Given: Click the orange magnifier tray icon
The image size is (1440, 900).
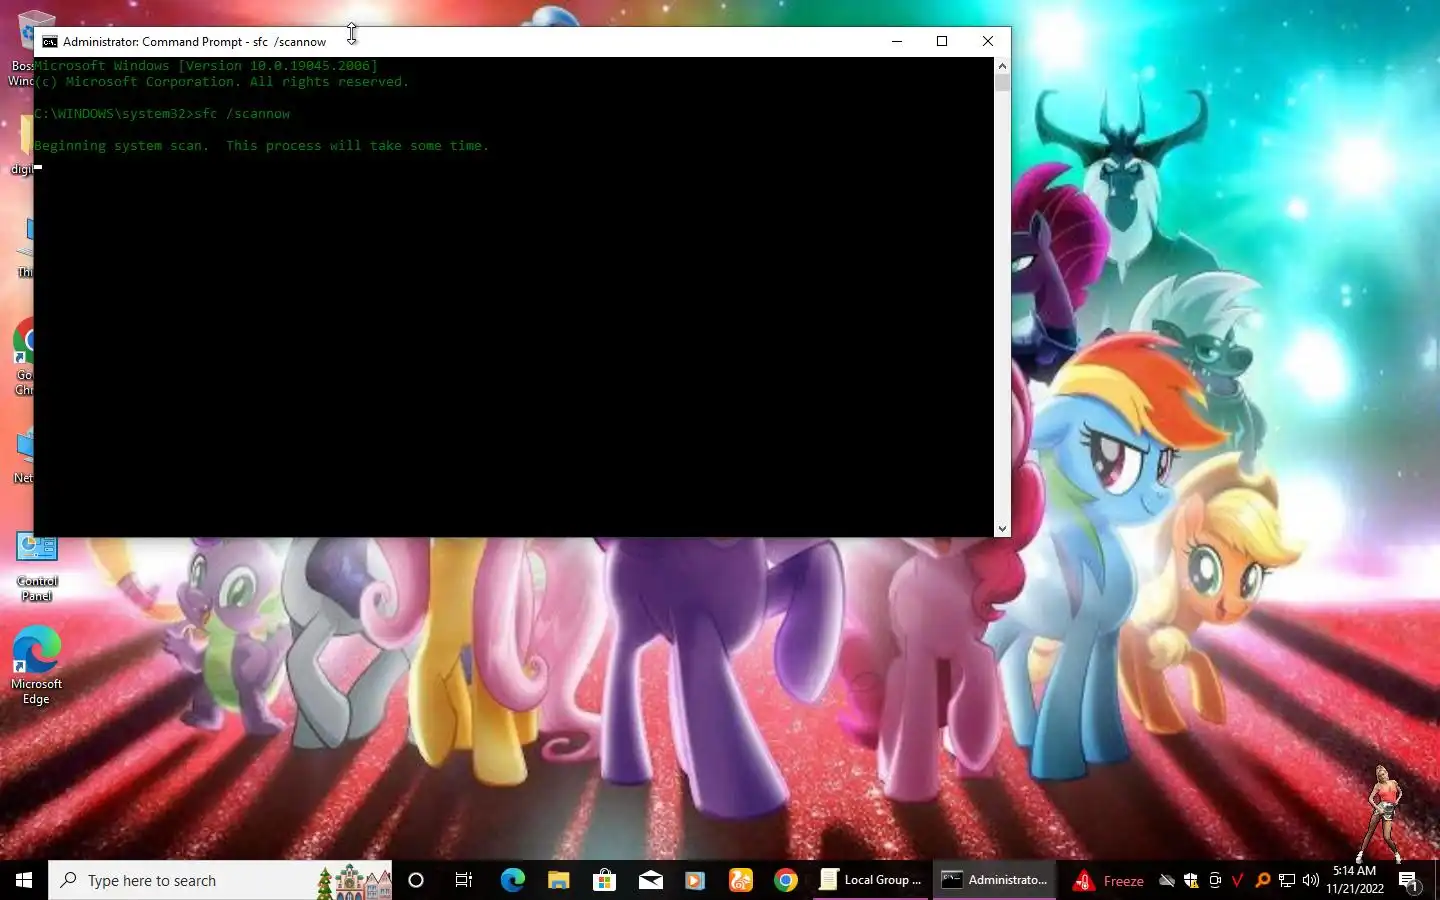Looking at the screenshot, I should (x=1262, y=881).
